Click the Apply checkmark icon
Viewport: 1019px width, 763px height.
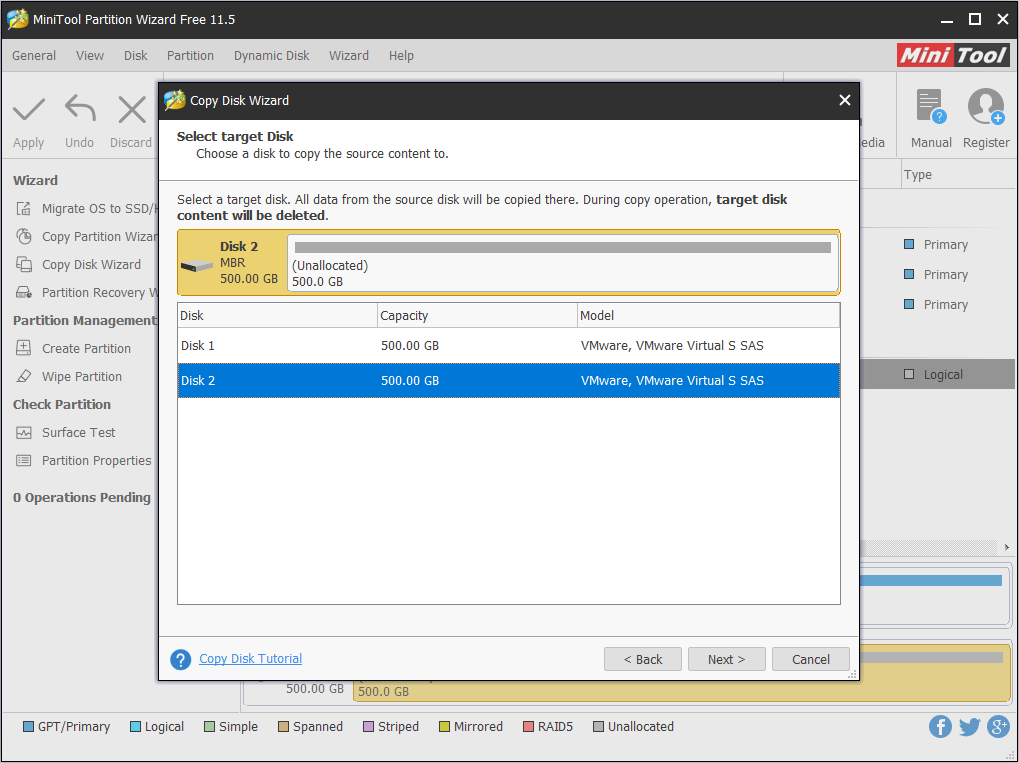(x=29, y=109)
